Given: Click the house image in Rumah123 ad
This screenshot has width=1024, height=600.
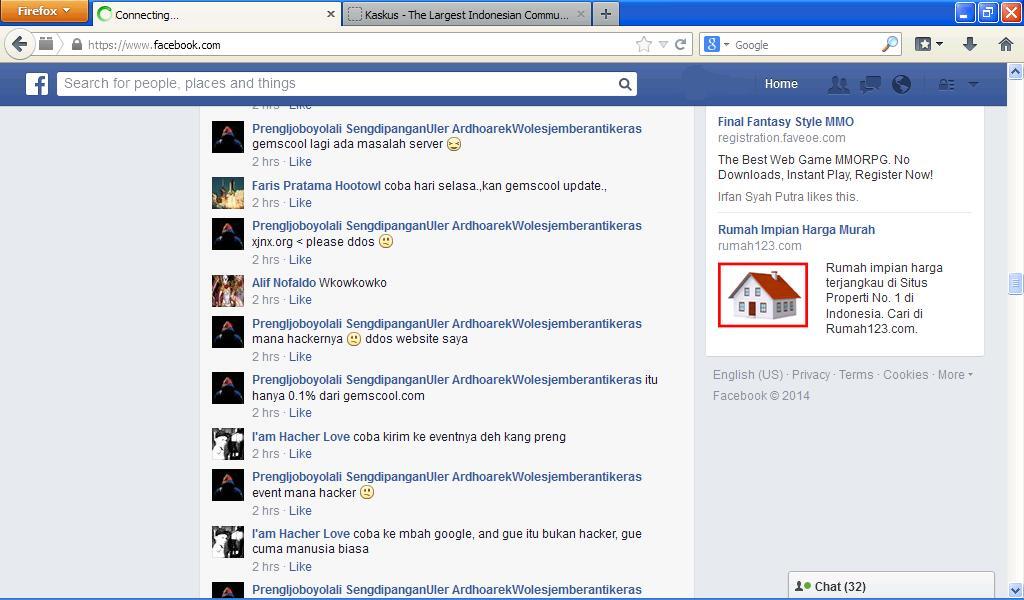Looking at the screenshot, I should click(763, 295).
